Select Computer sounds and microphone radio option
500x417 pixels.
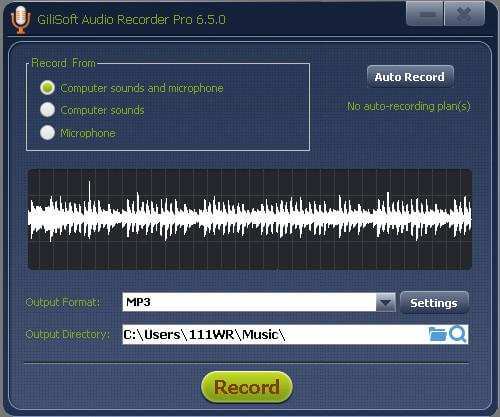[x=48, y=88]
